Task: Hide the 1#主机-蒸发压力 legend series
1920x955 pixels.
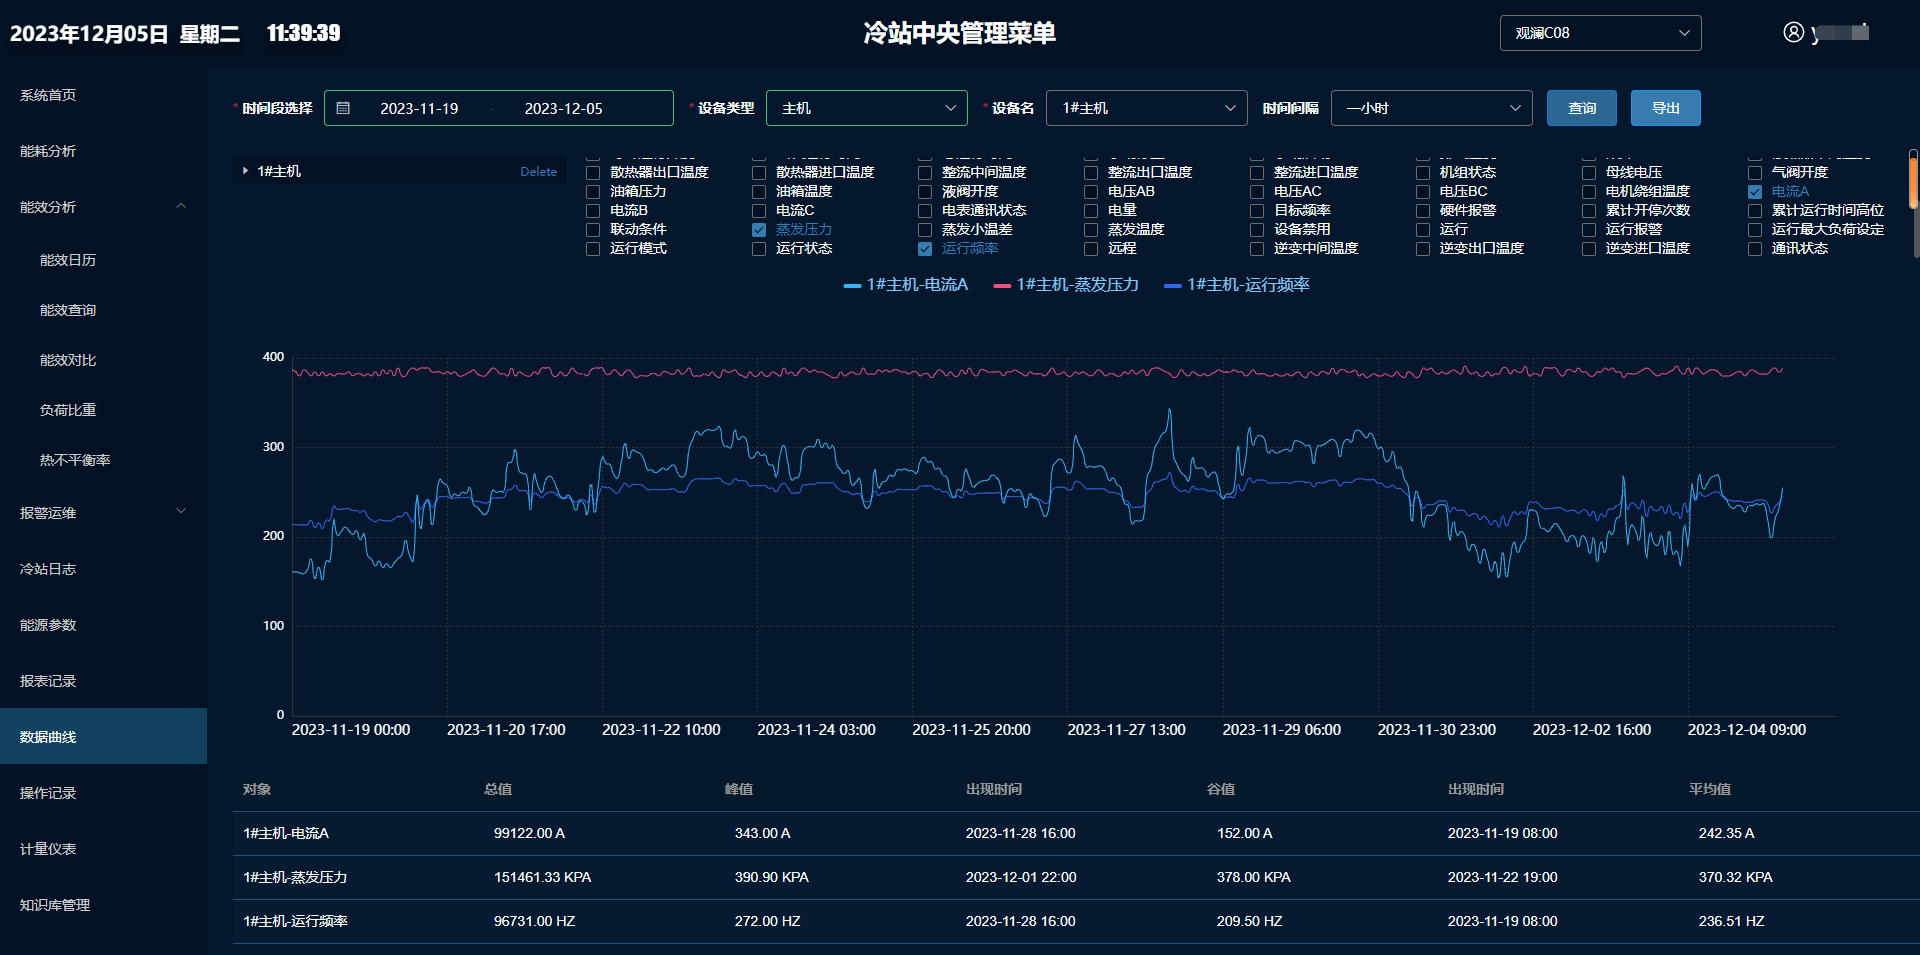Action: pos(1065,284)
